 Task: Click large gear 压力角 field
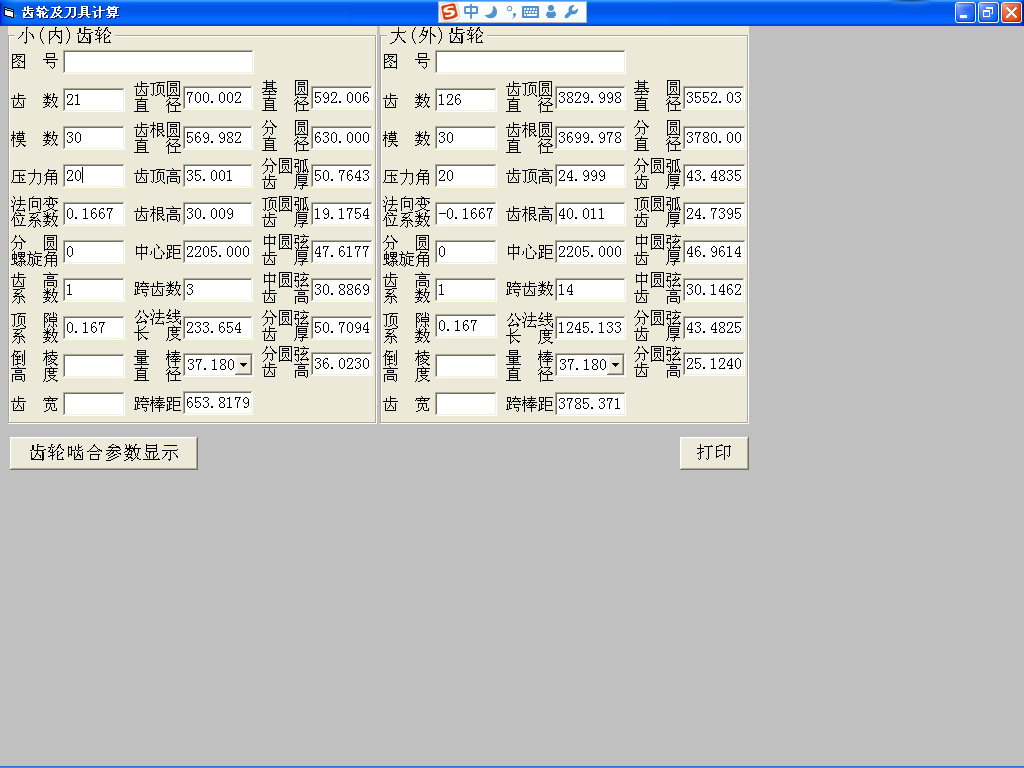click(466, 176)
